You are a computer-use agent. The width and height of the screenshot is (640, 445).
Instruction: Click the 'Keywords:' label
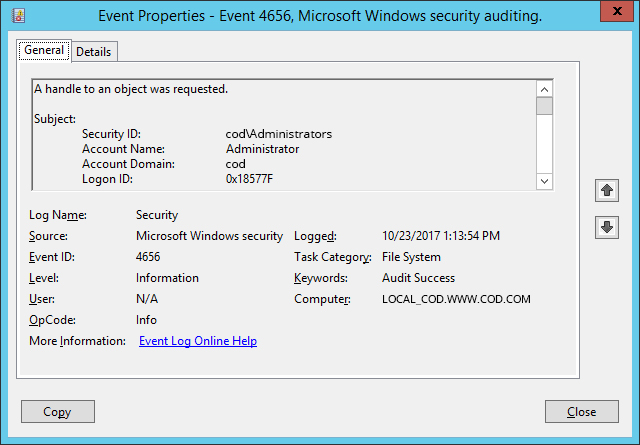321,278
